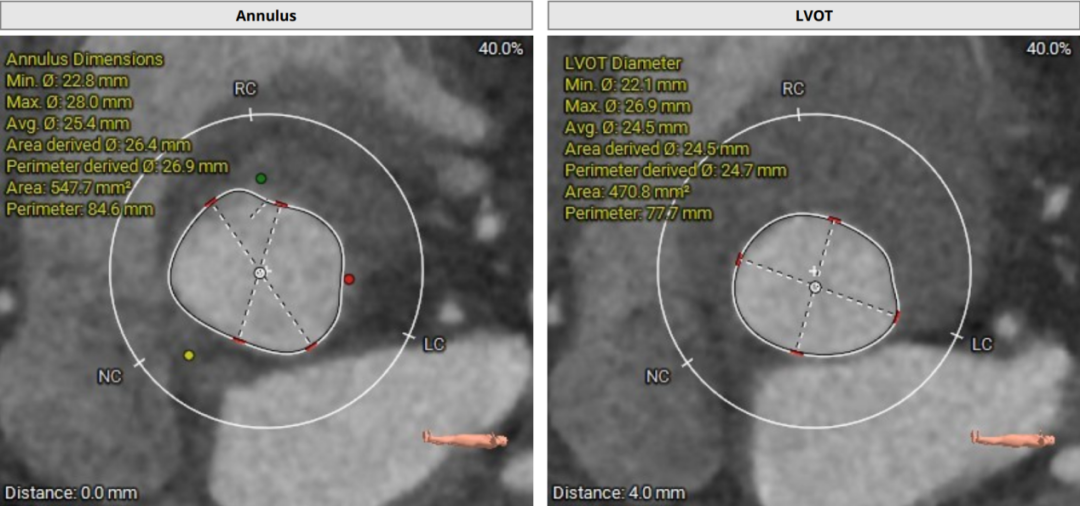The width and height of the screenshot is (1080, 506).
Task: Select the upper-left red handle on annulus contour
Action: point(211,203)
